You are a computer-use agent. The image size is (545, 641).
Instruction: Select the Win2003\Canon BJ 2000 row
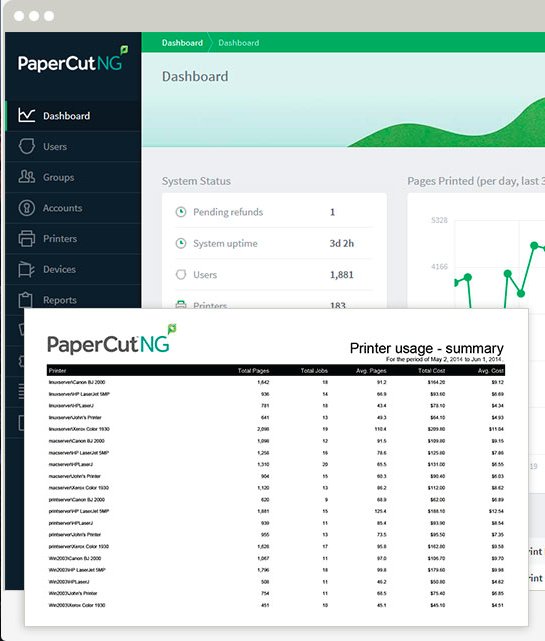click(x=276, y=558)
